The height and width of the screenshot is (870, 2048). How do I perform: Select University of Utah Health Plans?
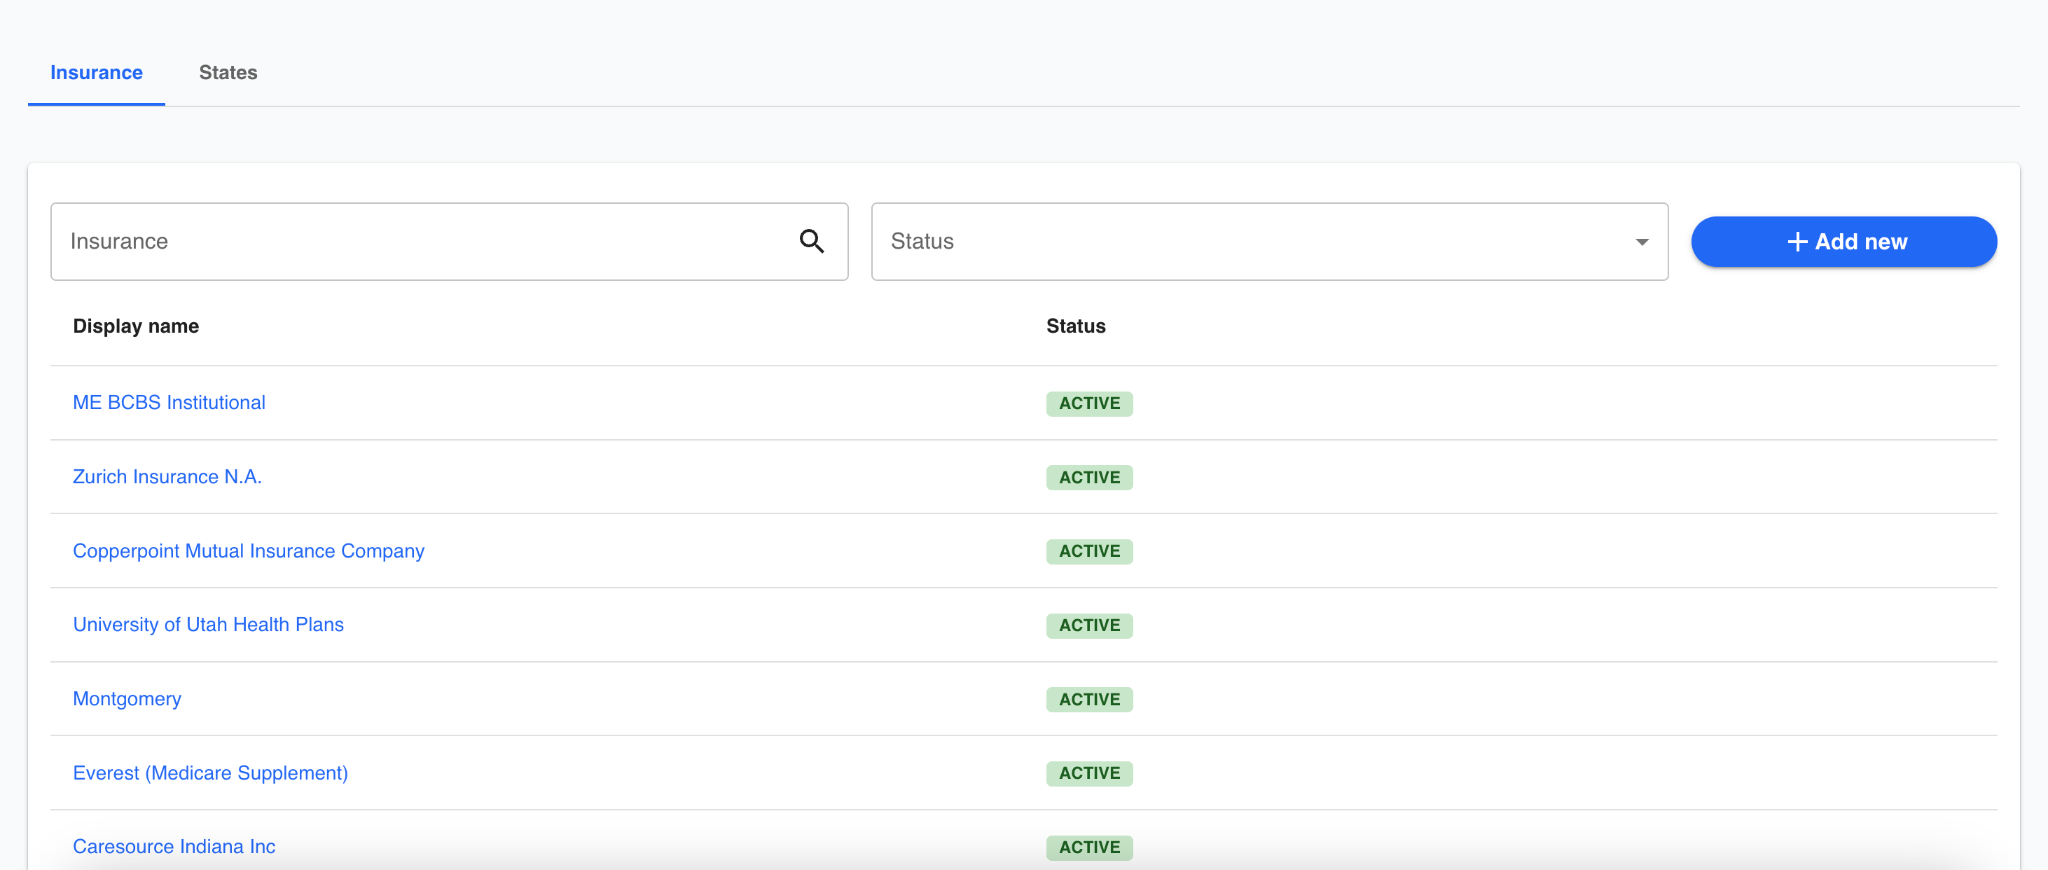pos(208,625)
